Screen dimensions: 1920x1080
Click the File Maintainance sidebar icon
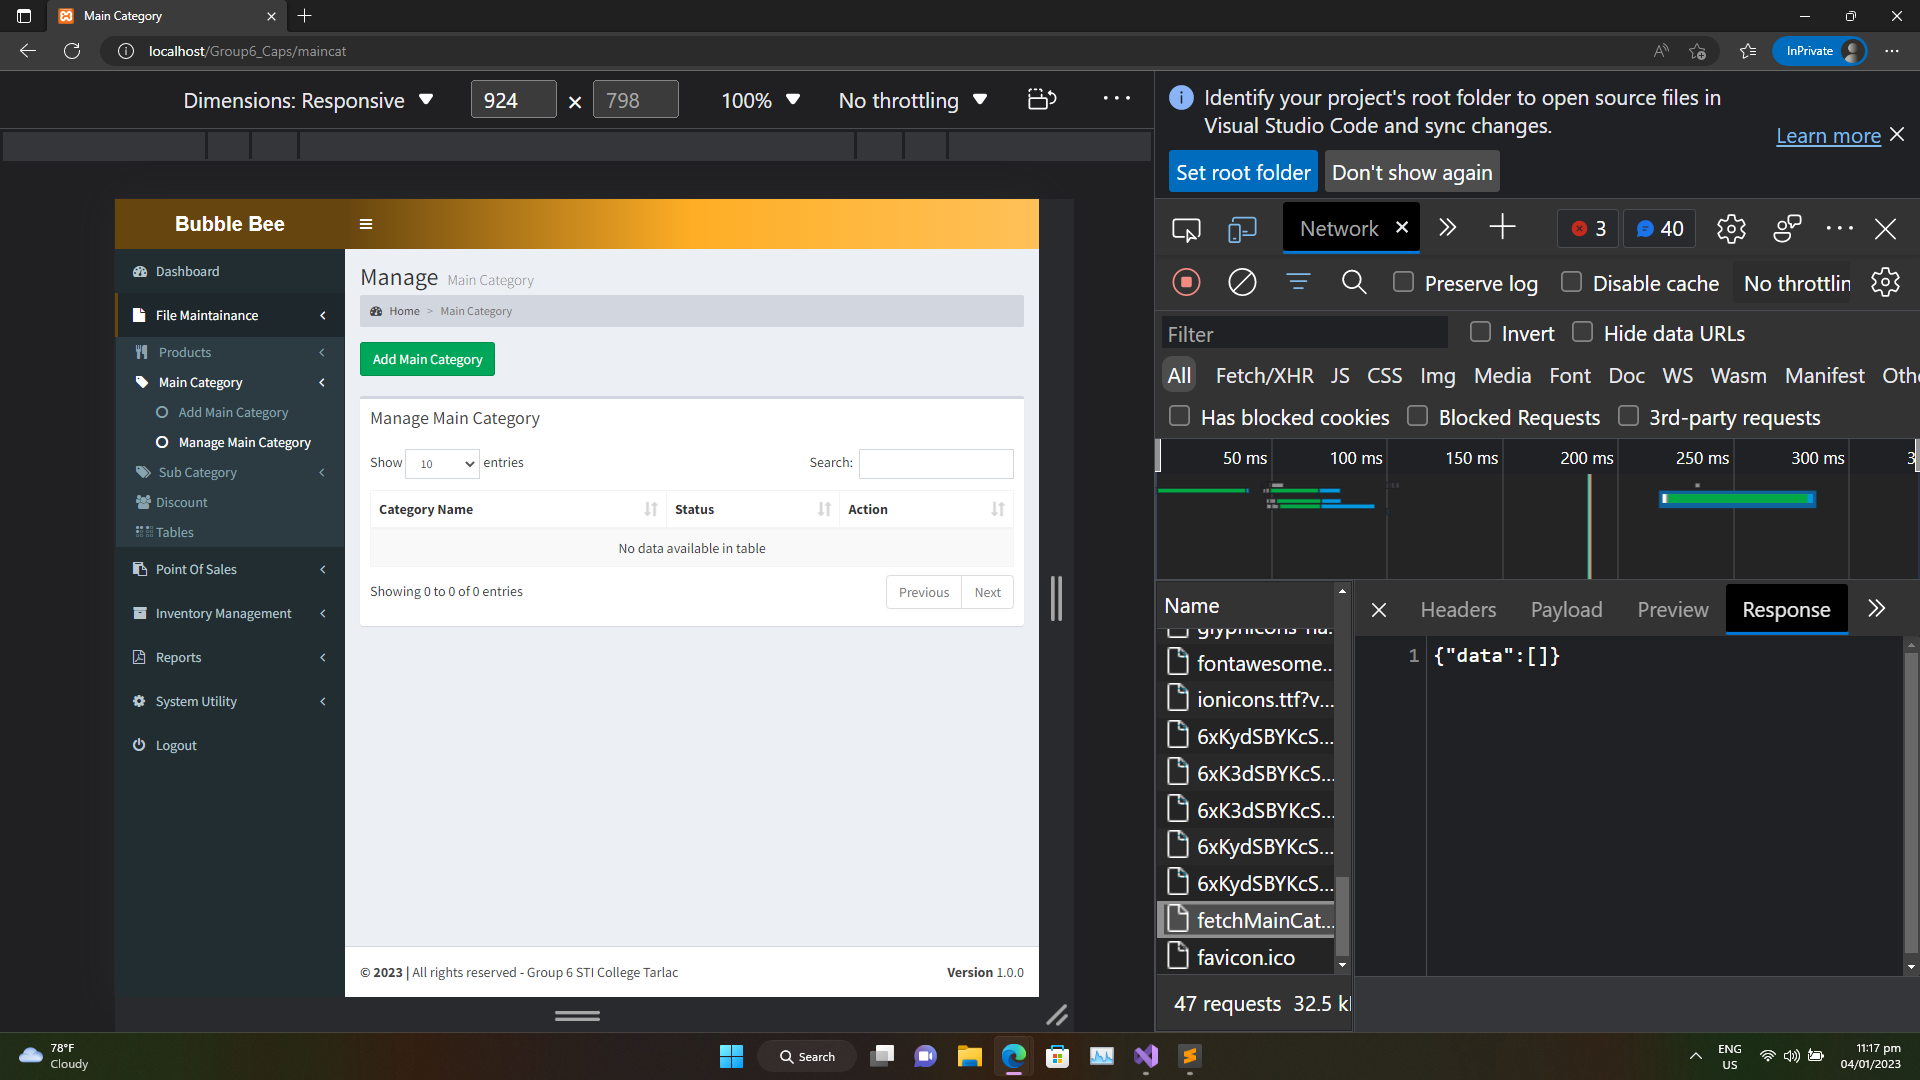click(x=140, y=315)
